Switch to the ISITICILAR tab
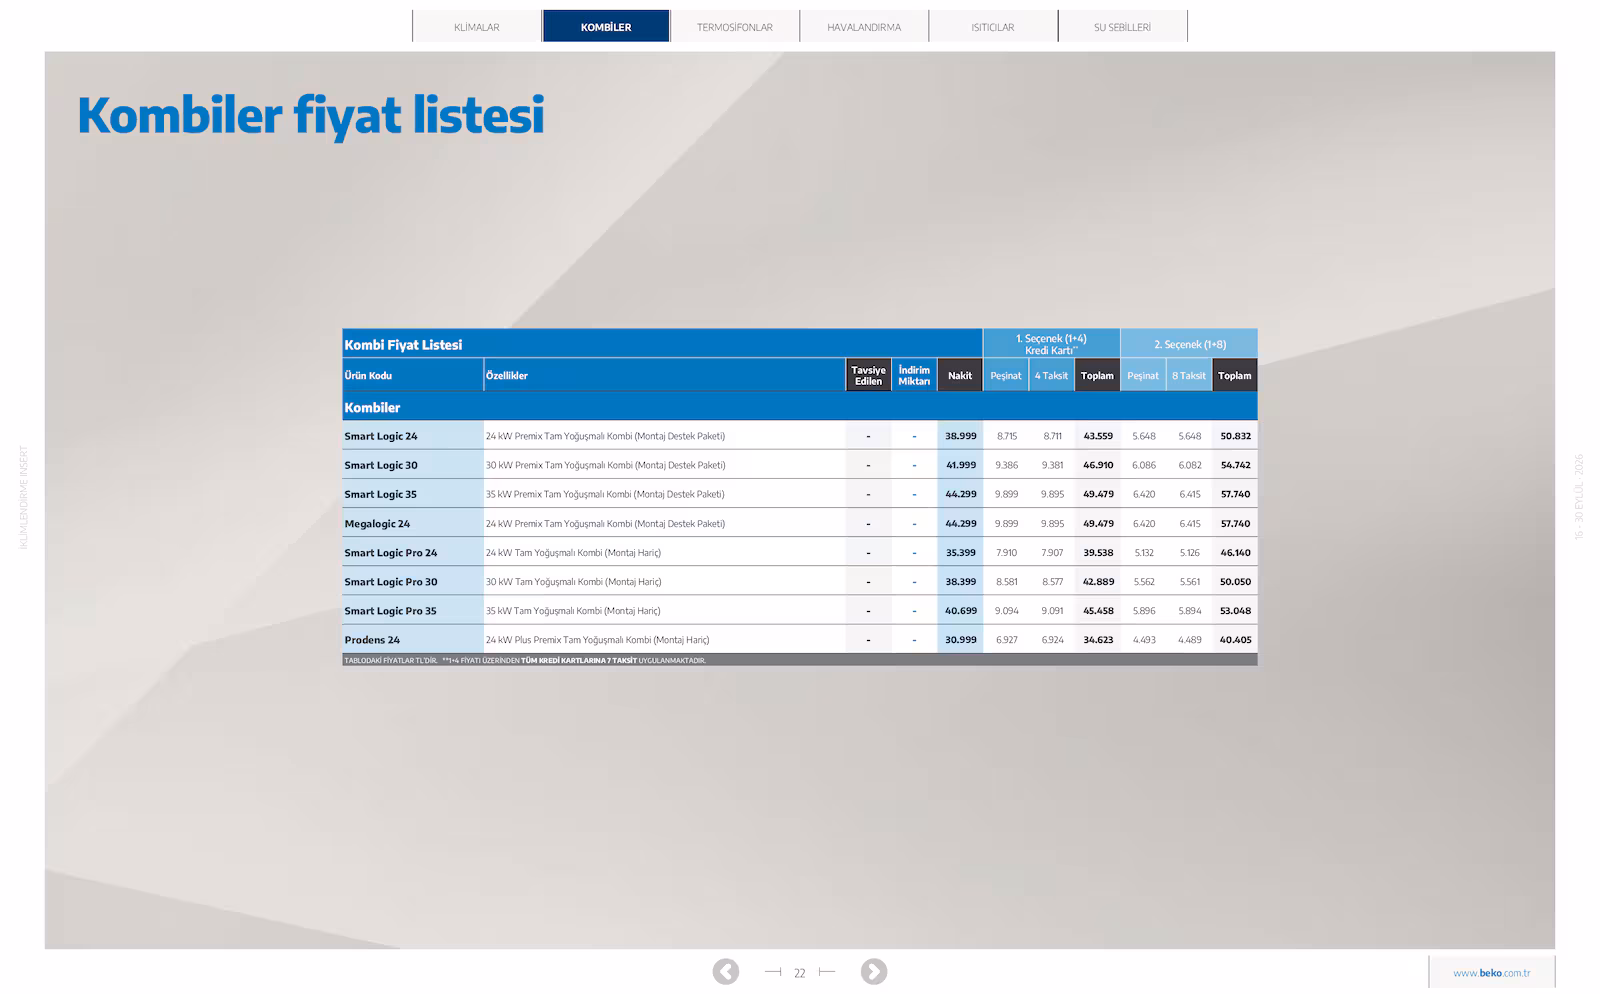 [993, 27]
